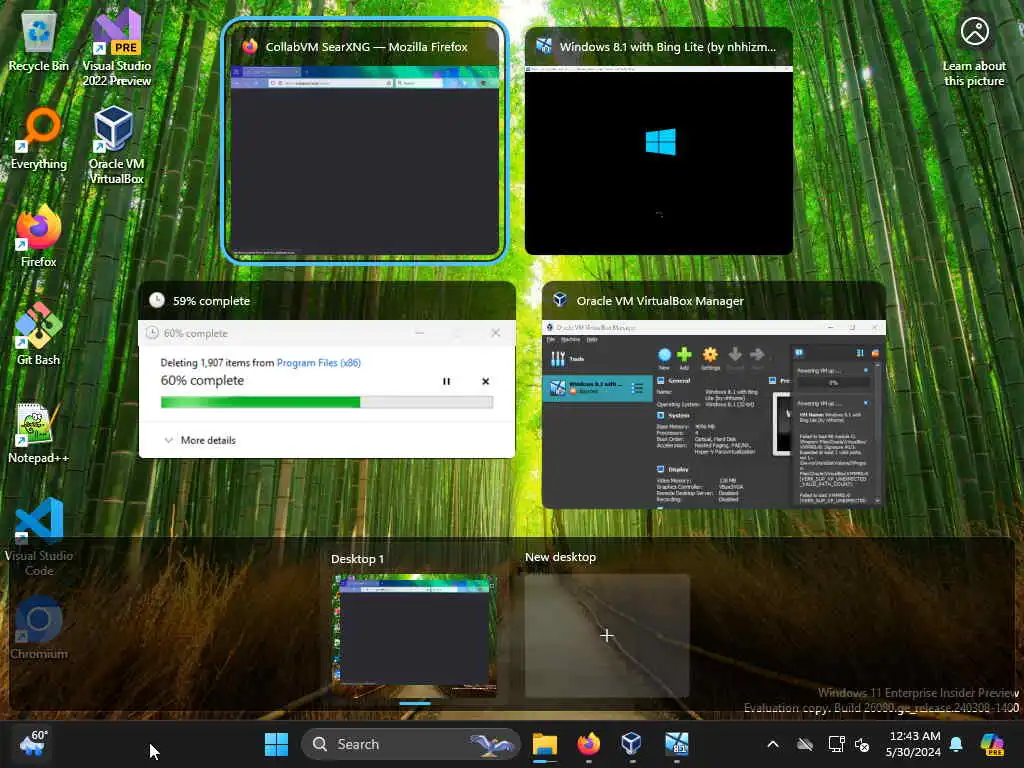Open the Machine menu in VirtualBox Manager

coord(570,340)
